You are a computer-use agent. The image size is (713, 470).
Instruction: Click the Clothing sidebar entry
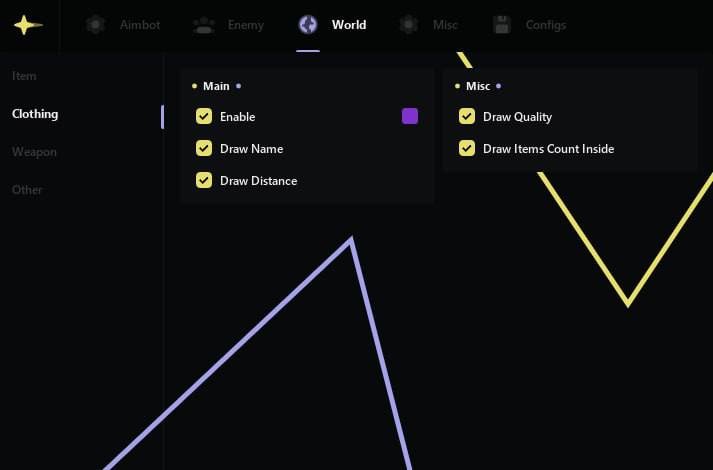35,114
